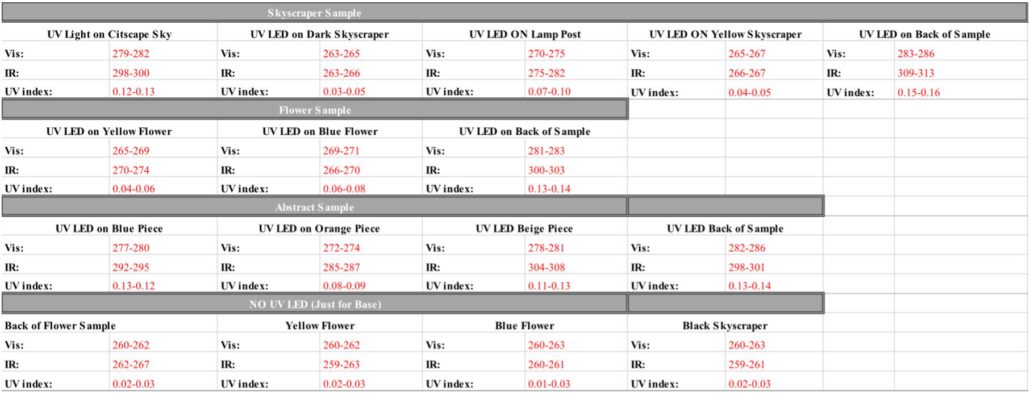
Task: Select the UV LED on Dark Skyscraper heading
Action: [320, 35]
